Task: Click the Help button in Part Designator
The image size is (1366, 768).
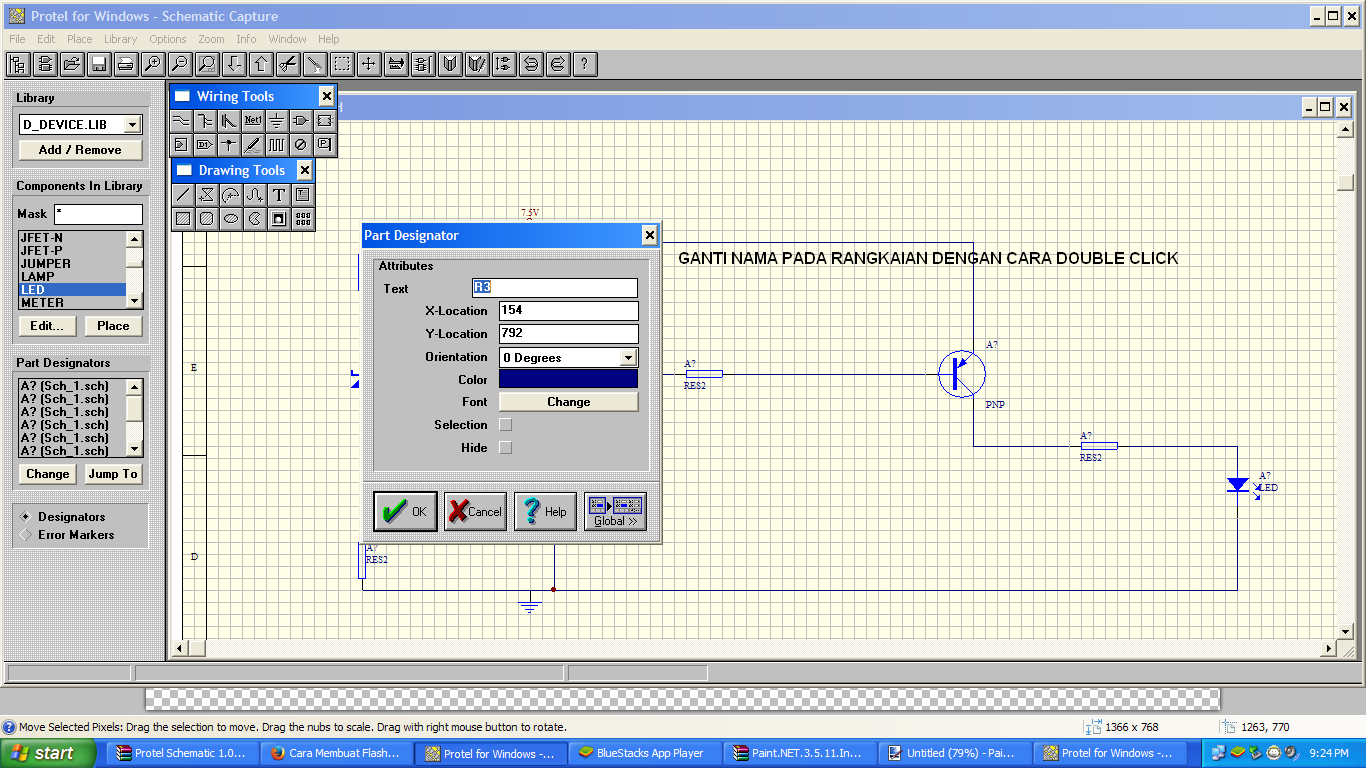Action: click(545, 511)
